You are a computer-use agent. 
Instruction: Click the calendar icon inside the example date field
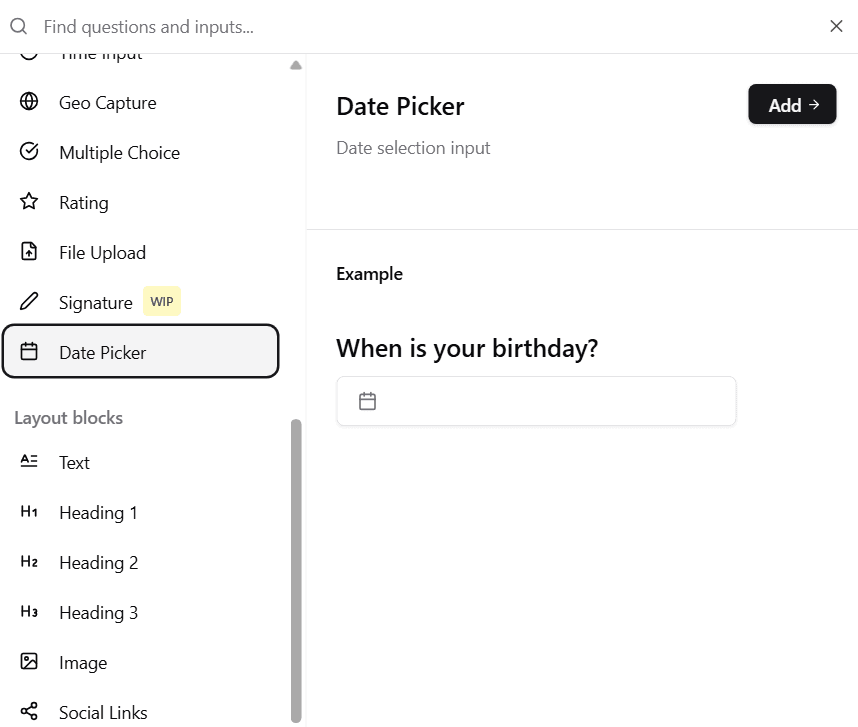click(x=367, y=399)
